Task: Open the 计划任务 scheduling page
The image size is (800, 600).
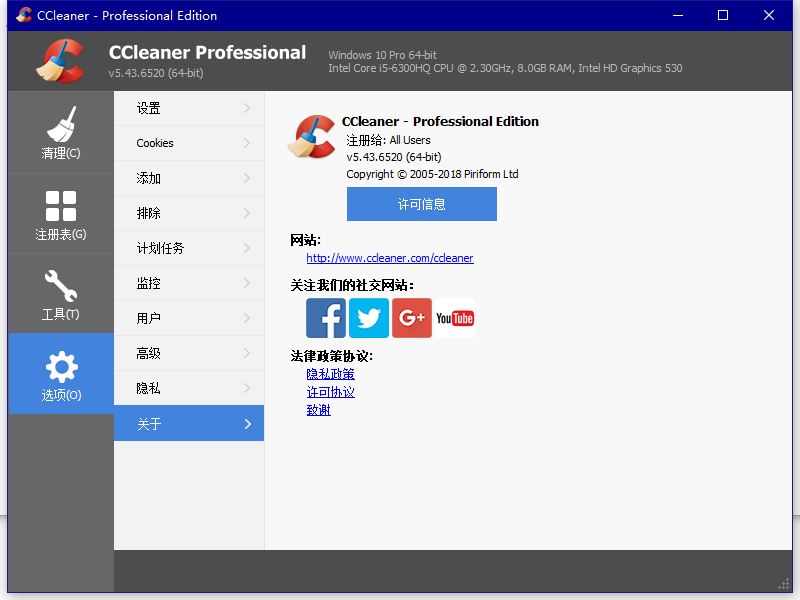Action: coord(189,248)
